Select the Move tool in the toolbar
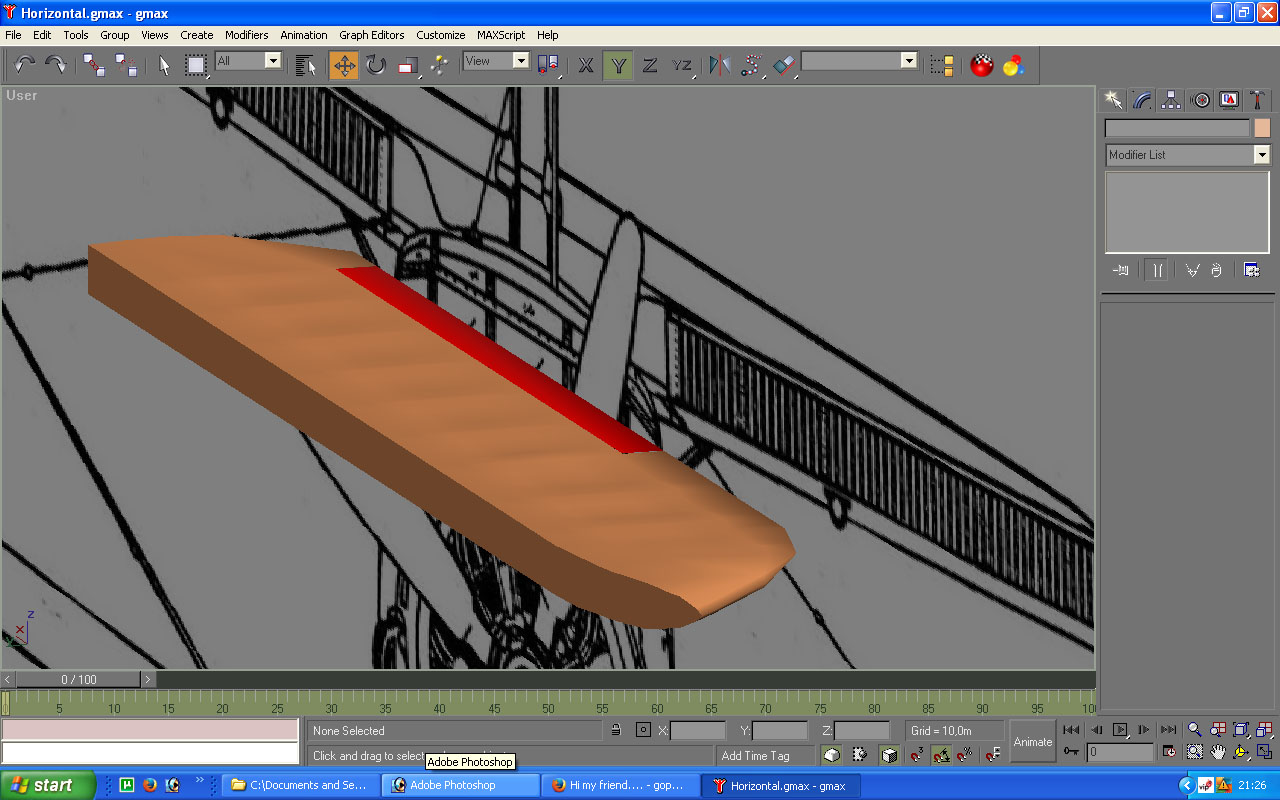 [x=344, y=66]
